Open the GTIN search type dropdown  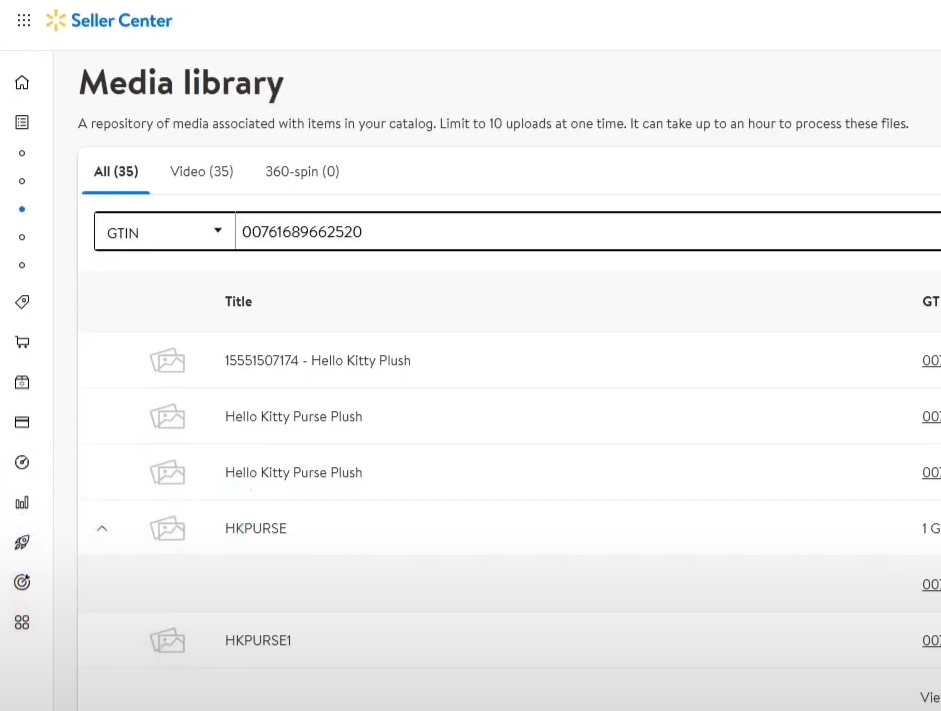(x=164, y=232)
